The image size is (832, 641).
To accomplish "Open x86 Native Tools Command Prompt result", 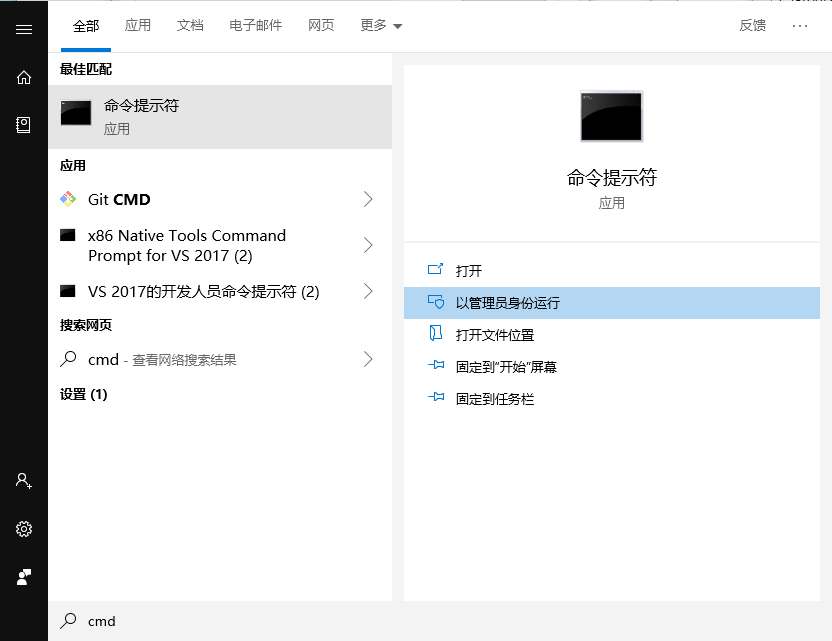I will [x=220, y=245].
